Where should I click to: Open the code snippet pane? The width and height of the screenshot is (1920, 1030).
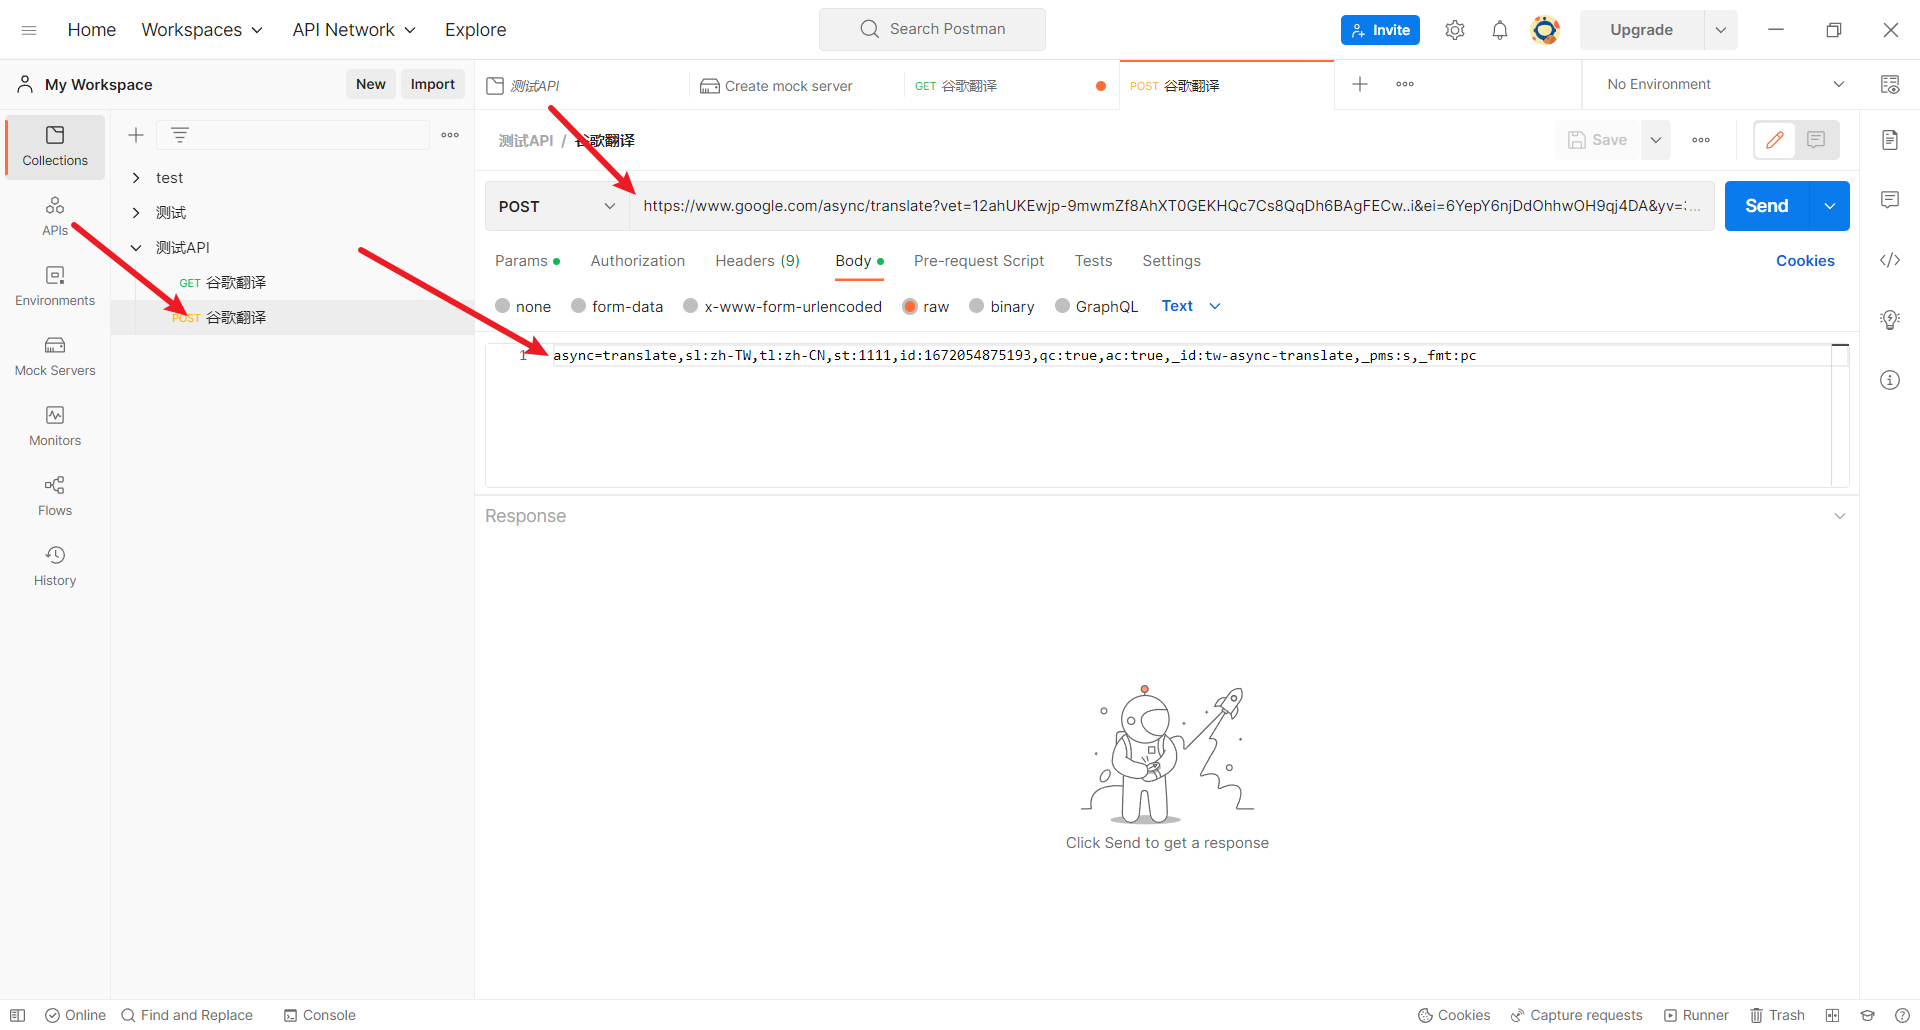tap(1890, 260)
